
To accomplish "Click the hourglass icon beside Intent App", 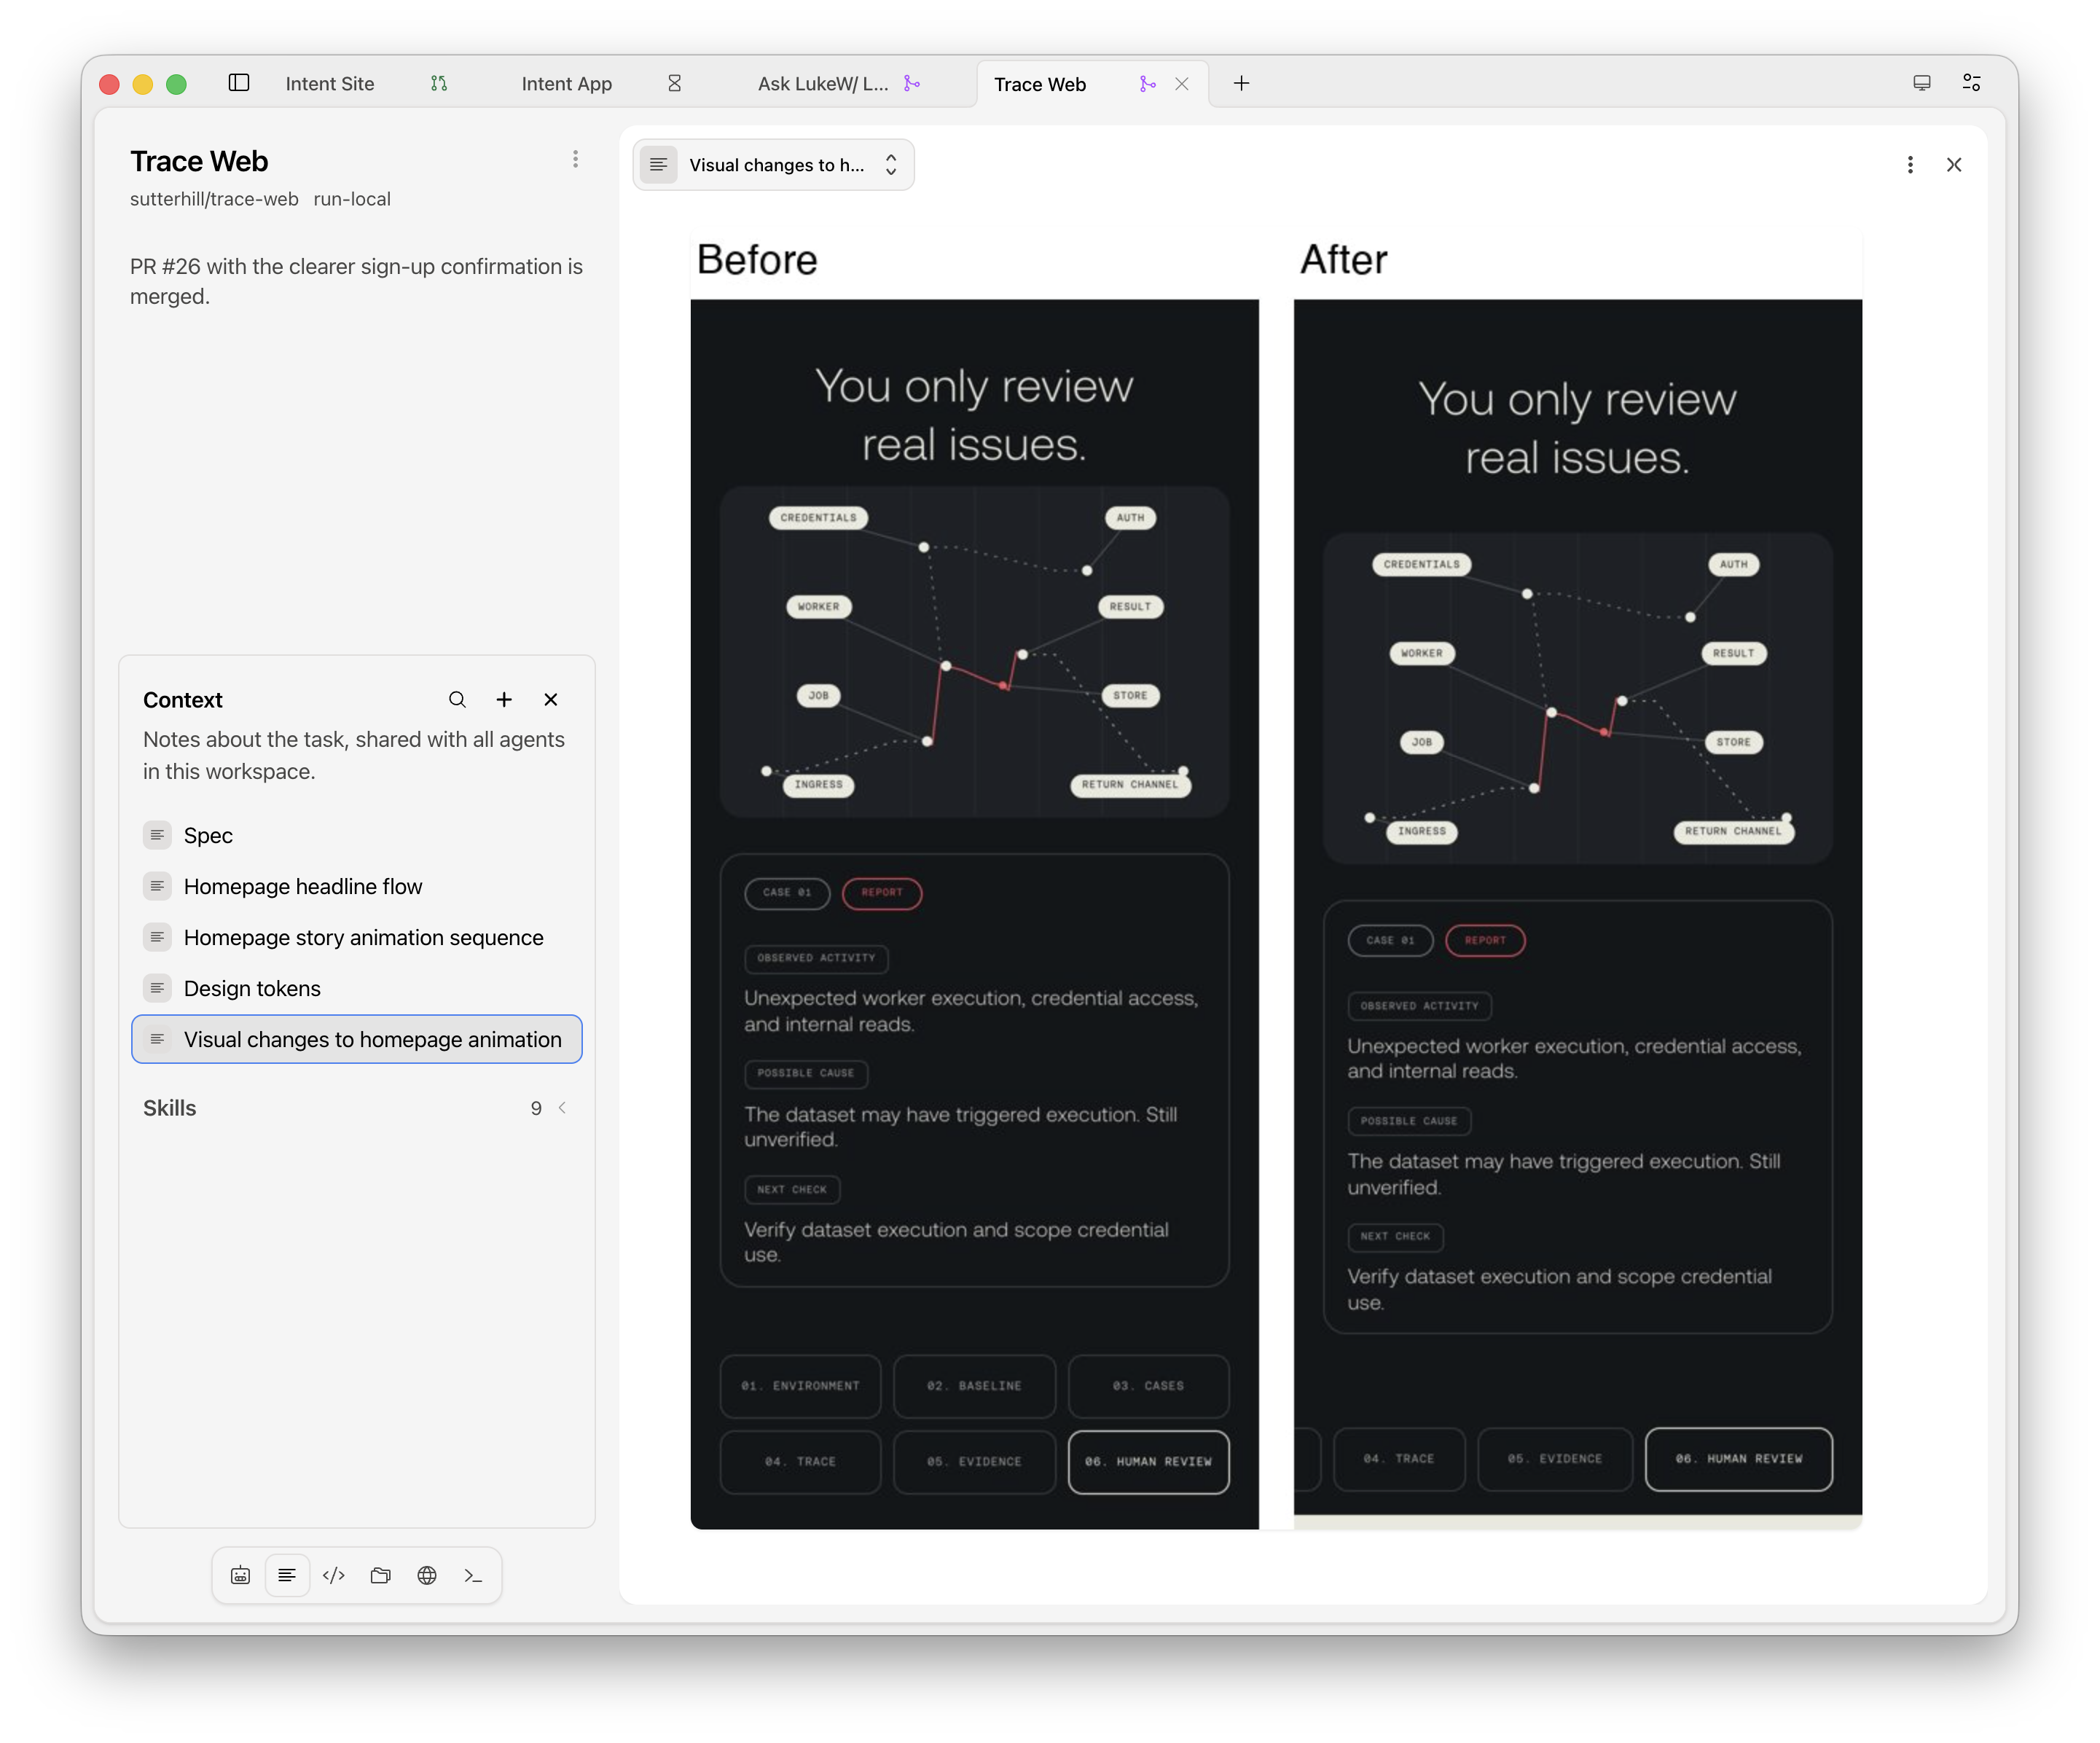I will point(675,83).
